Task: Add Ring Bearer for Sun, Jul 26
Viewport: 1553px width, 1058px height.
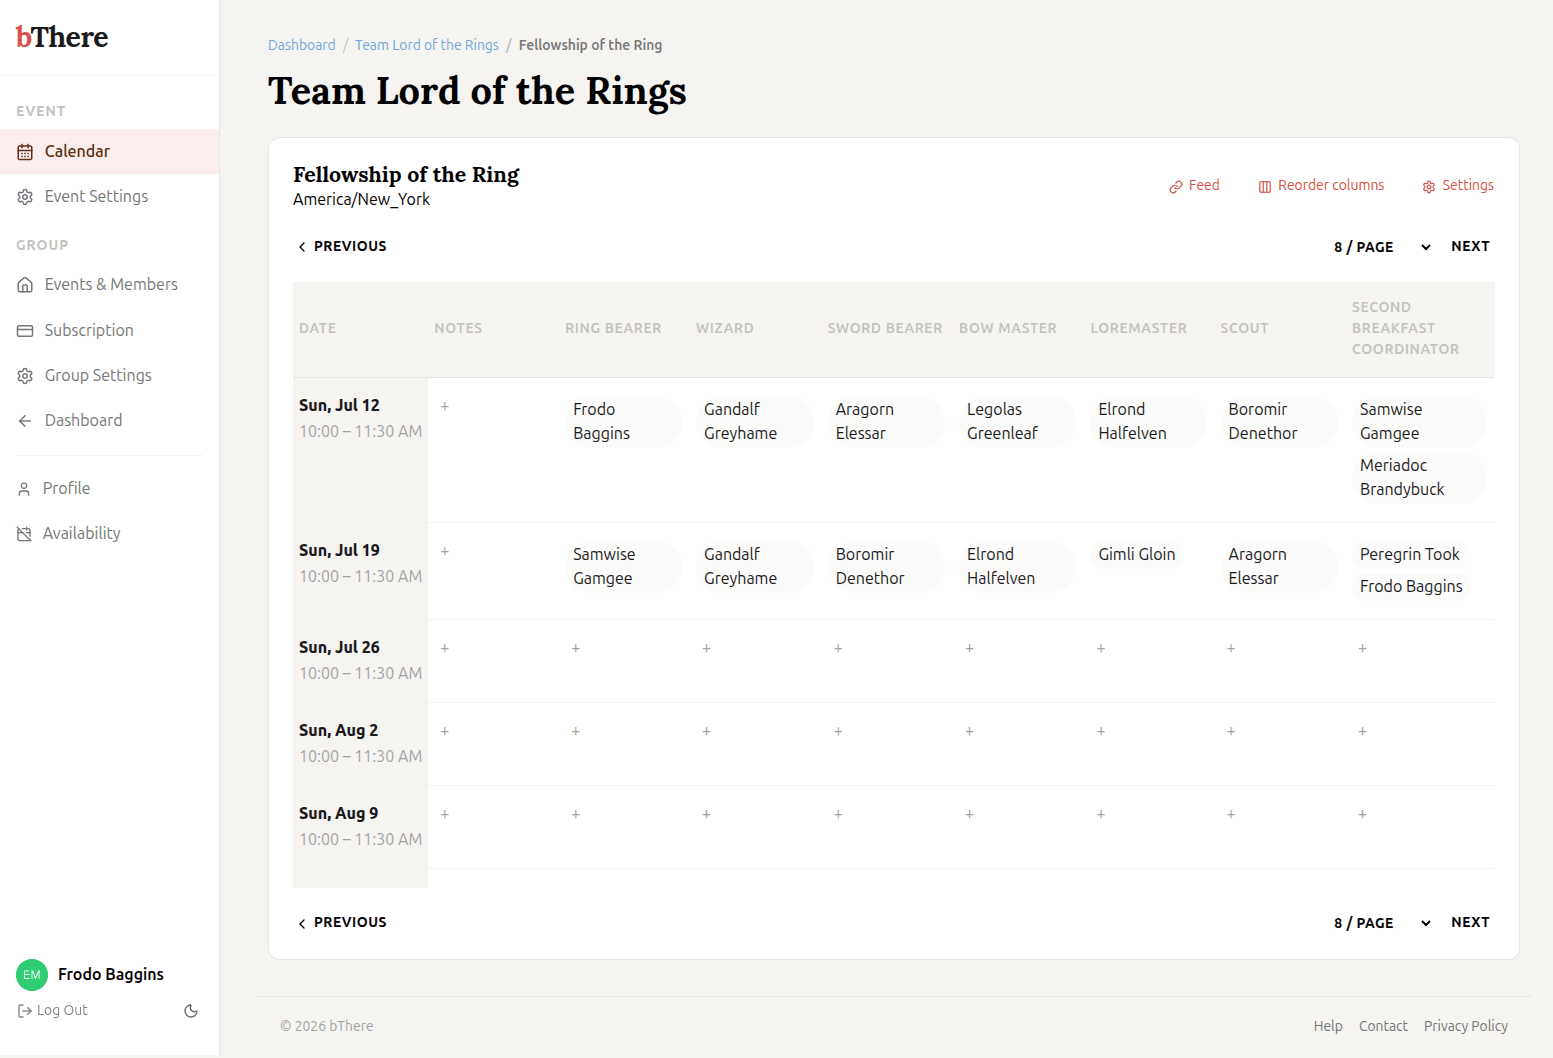Action: [x=576, y=648]
